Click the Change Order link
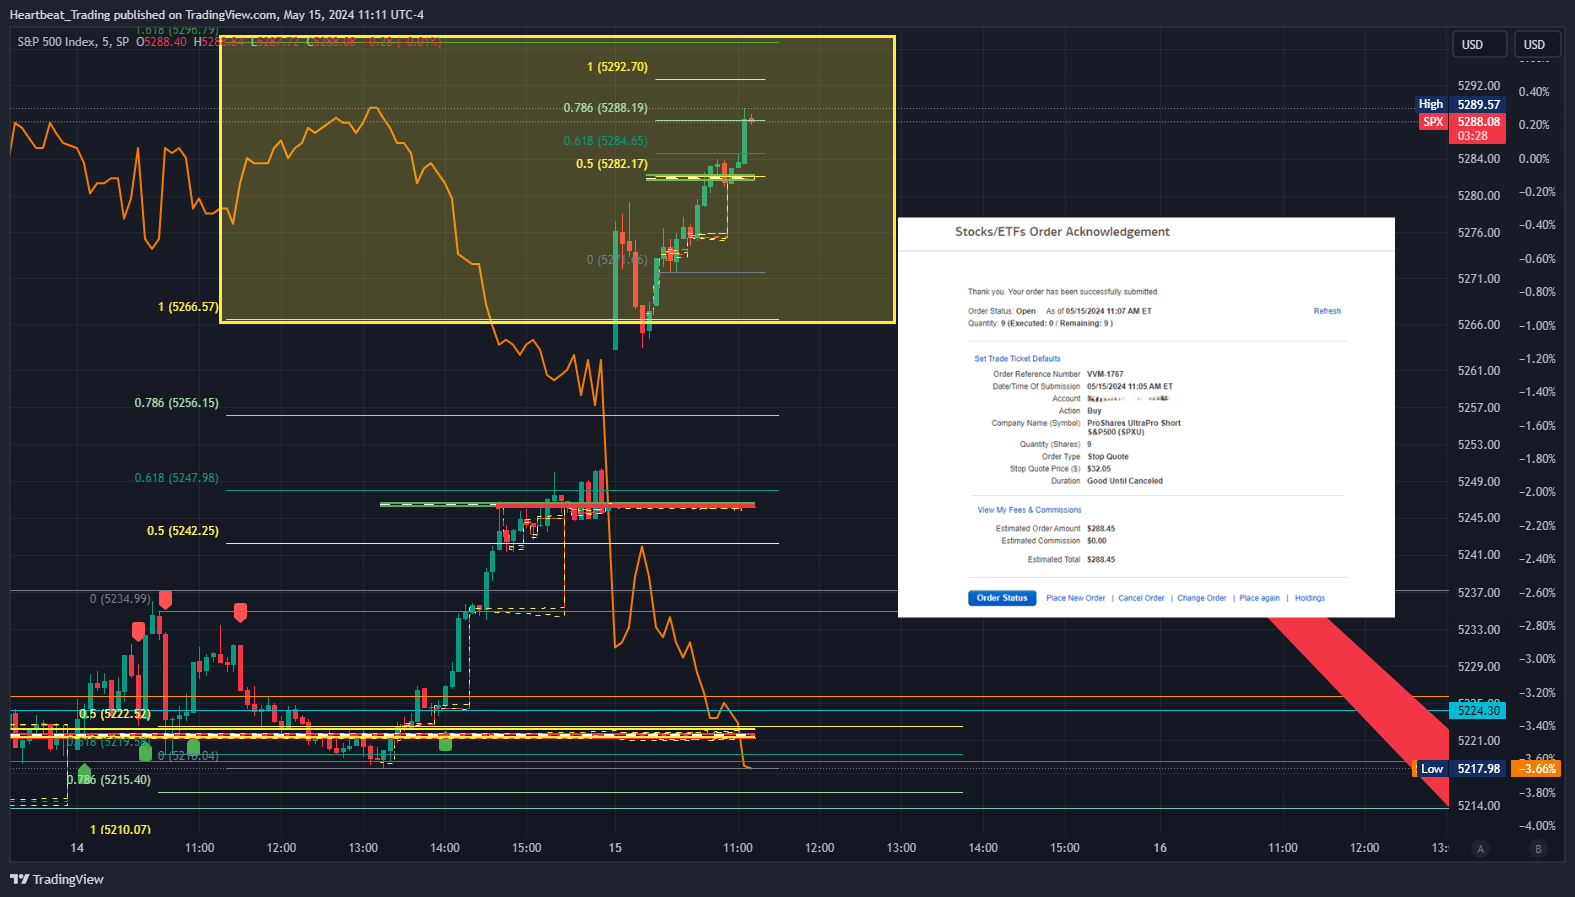The width and height of the screenshot is (1575, 897). coord(1202,598)
